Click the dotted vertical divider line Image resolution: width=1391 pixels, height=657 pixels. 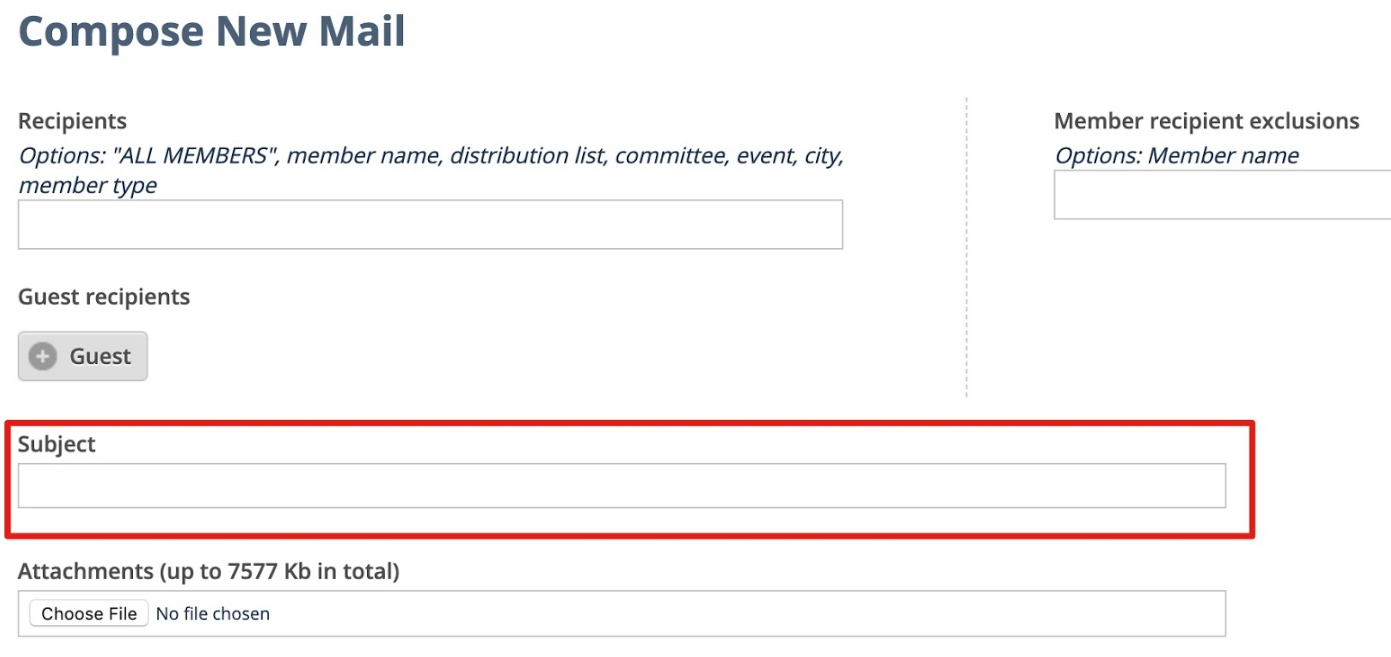point(966,247)
